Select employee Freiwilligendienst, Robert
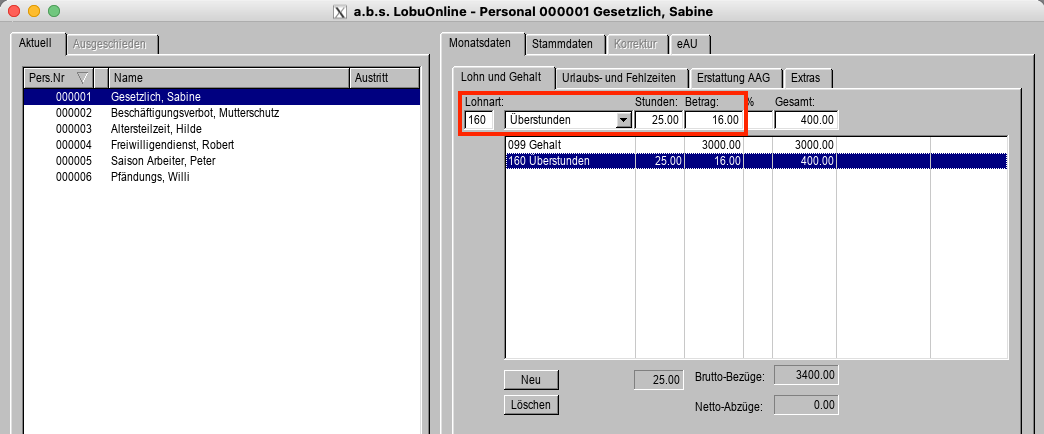1044x434 pixels. (x=172, y=145)
